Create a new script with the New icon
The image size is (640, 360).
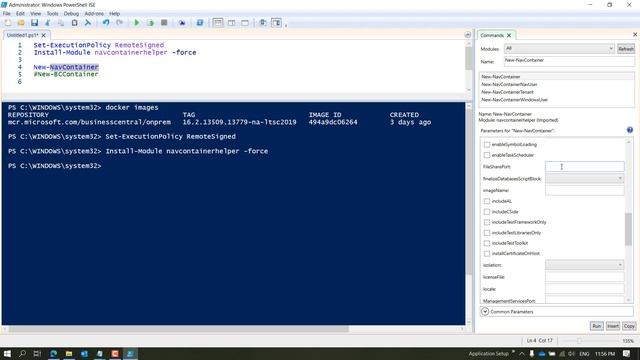(x=8, y=23)
